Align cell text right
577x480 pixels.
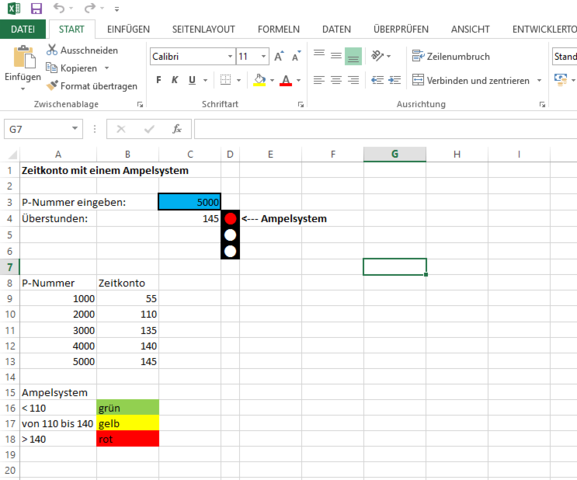tap(353, 80)
